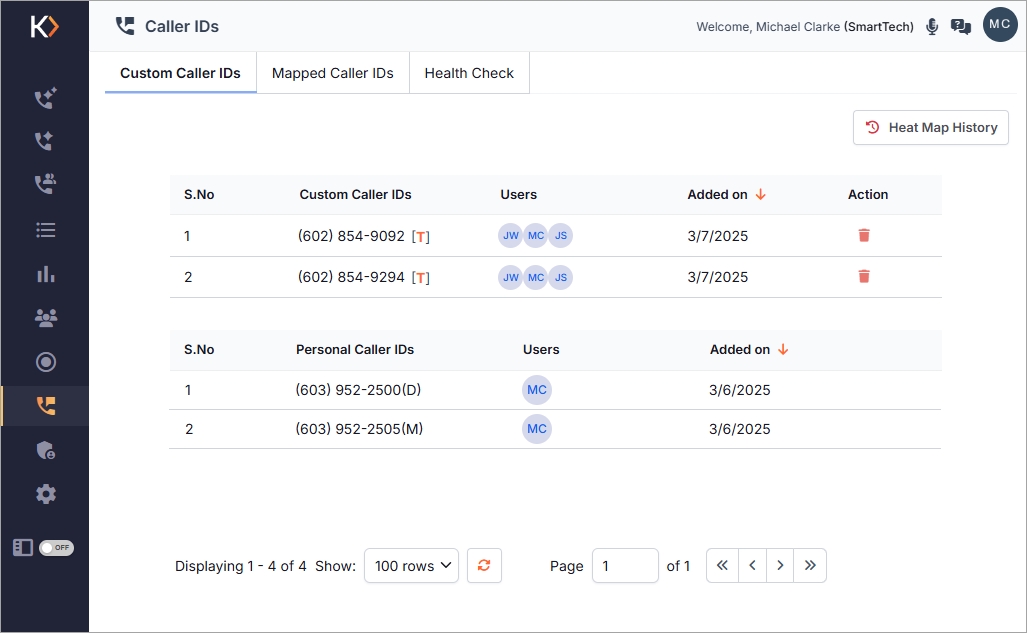Click [T] tag next to (602) 854-9092

pyautogui.click(x=420, y=237)
